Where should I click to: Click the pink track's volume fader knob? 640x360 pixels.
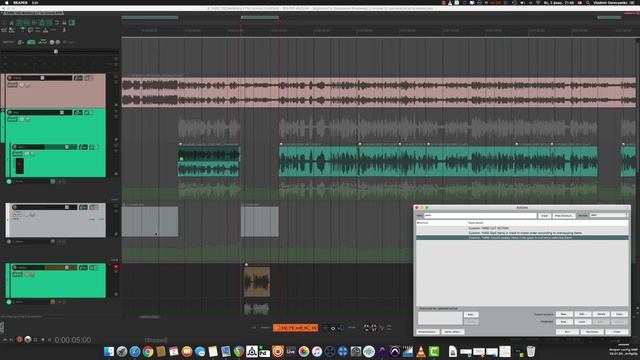42,78
